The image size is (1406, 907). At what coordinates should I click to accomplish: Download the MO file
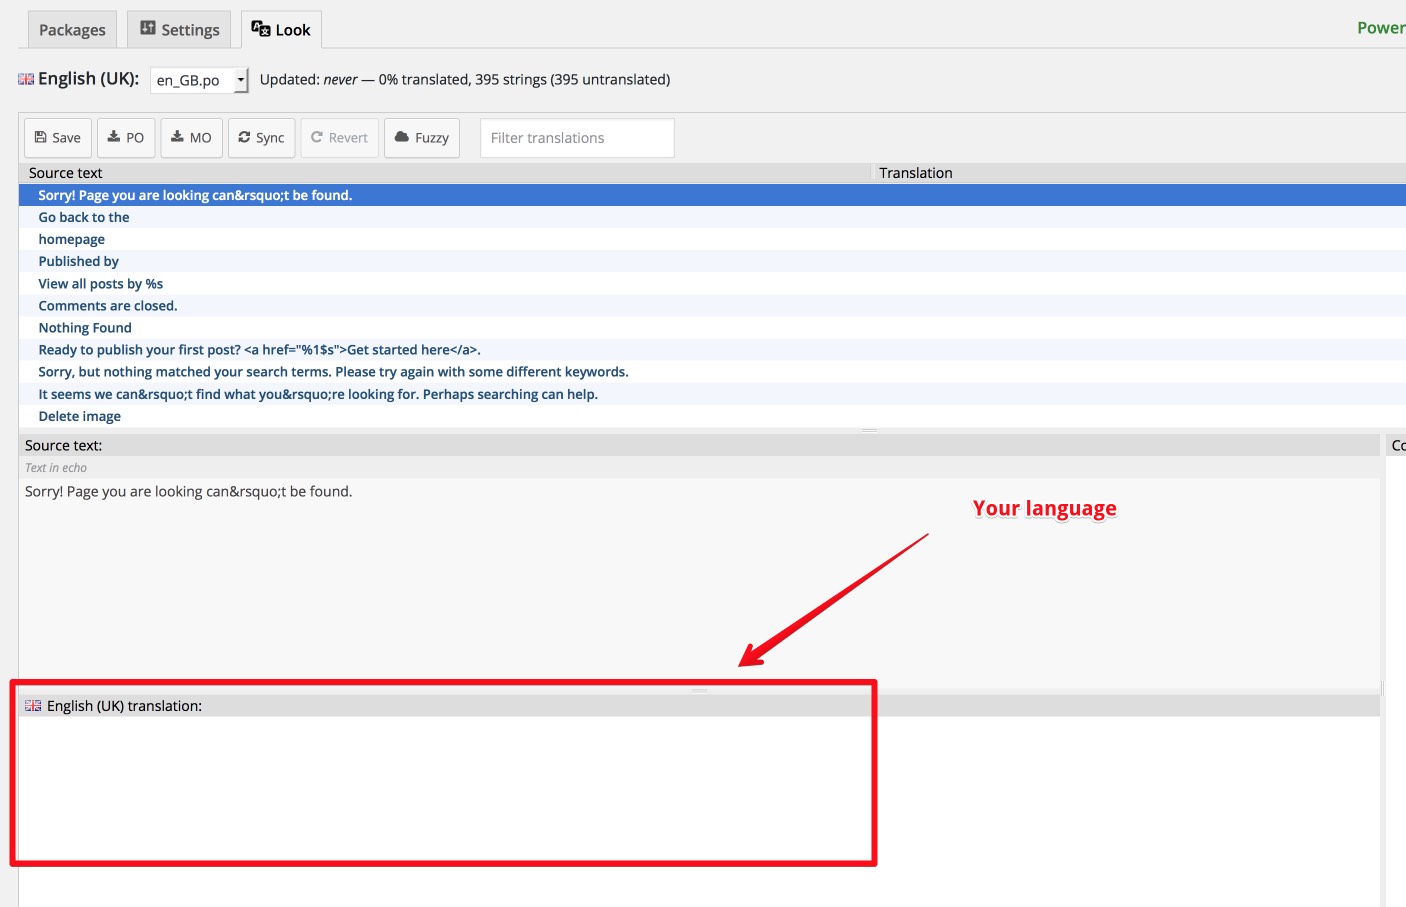pyautogui.click(x=192, y=138)
